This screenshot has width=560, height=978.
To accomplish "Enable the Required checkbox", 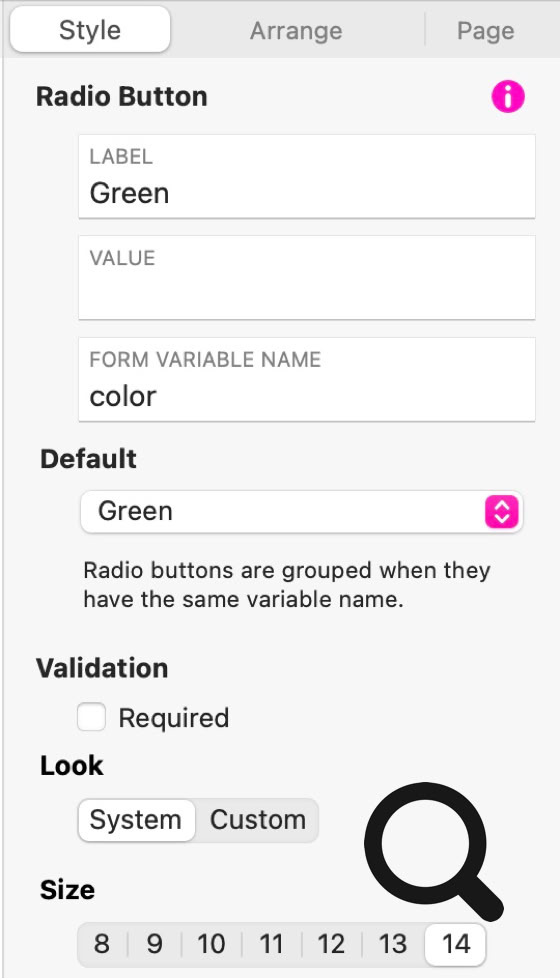I will [91, 717].
